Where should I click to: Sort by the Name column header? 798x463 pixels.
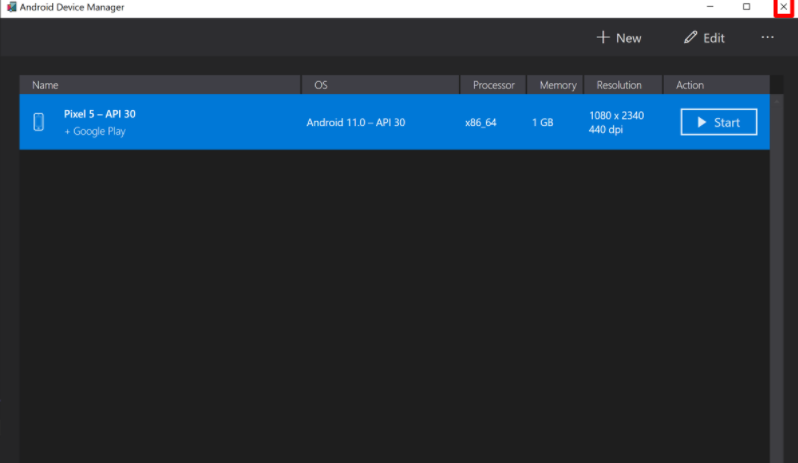tap(160, 85)
